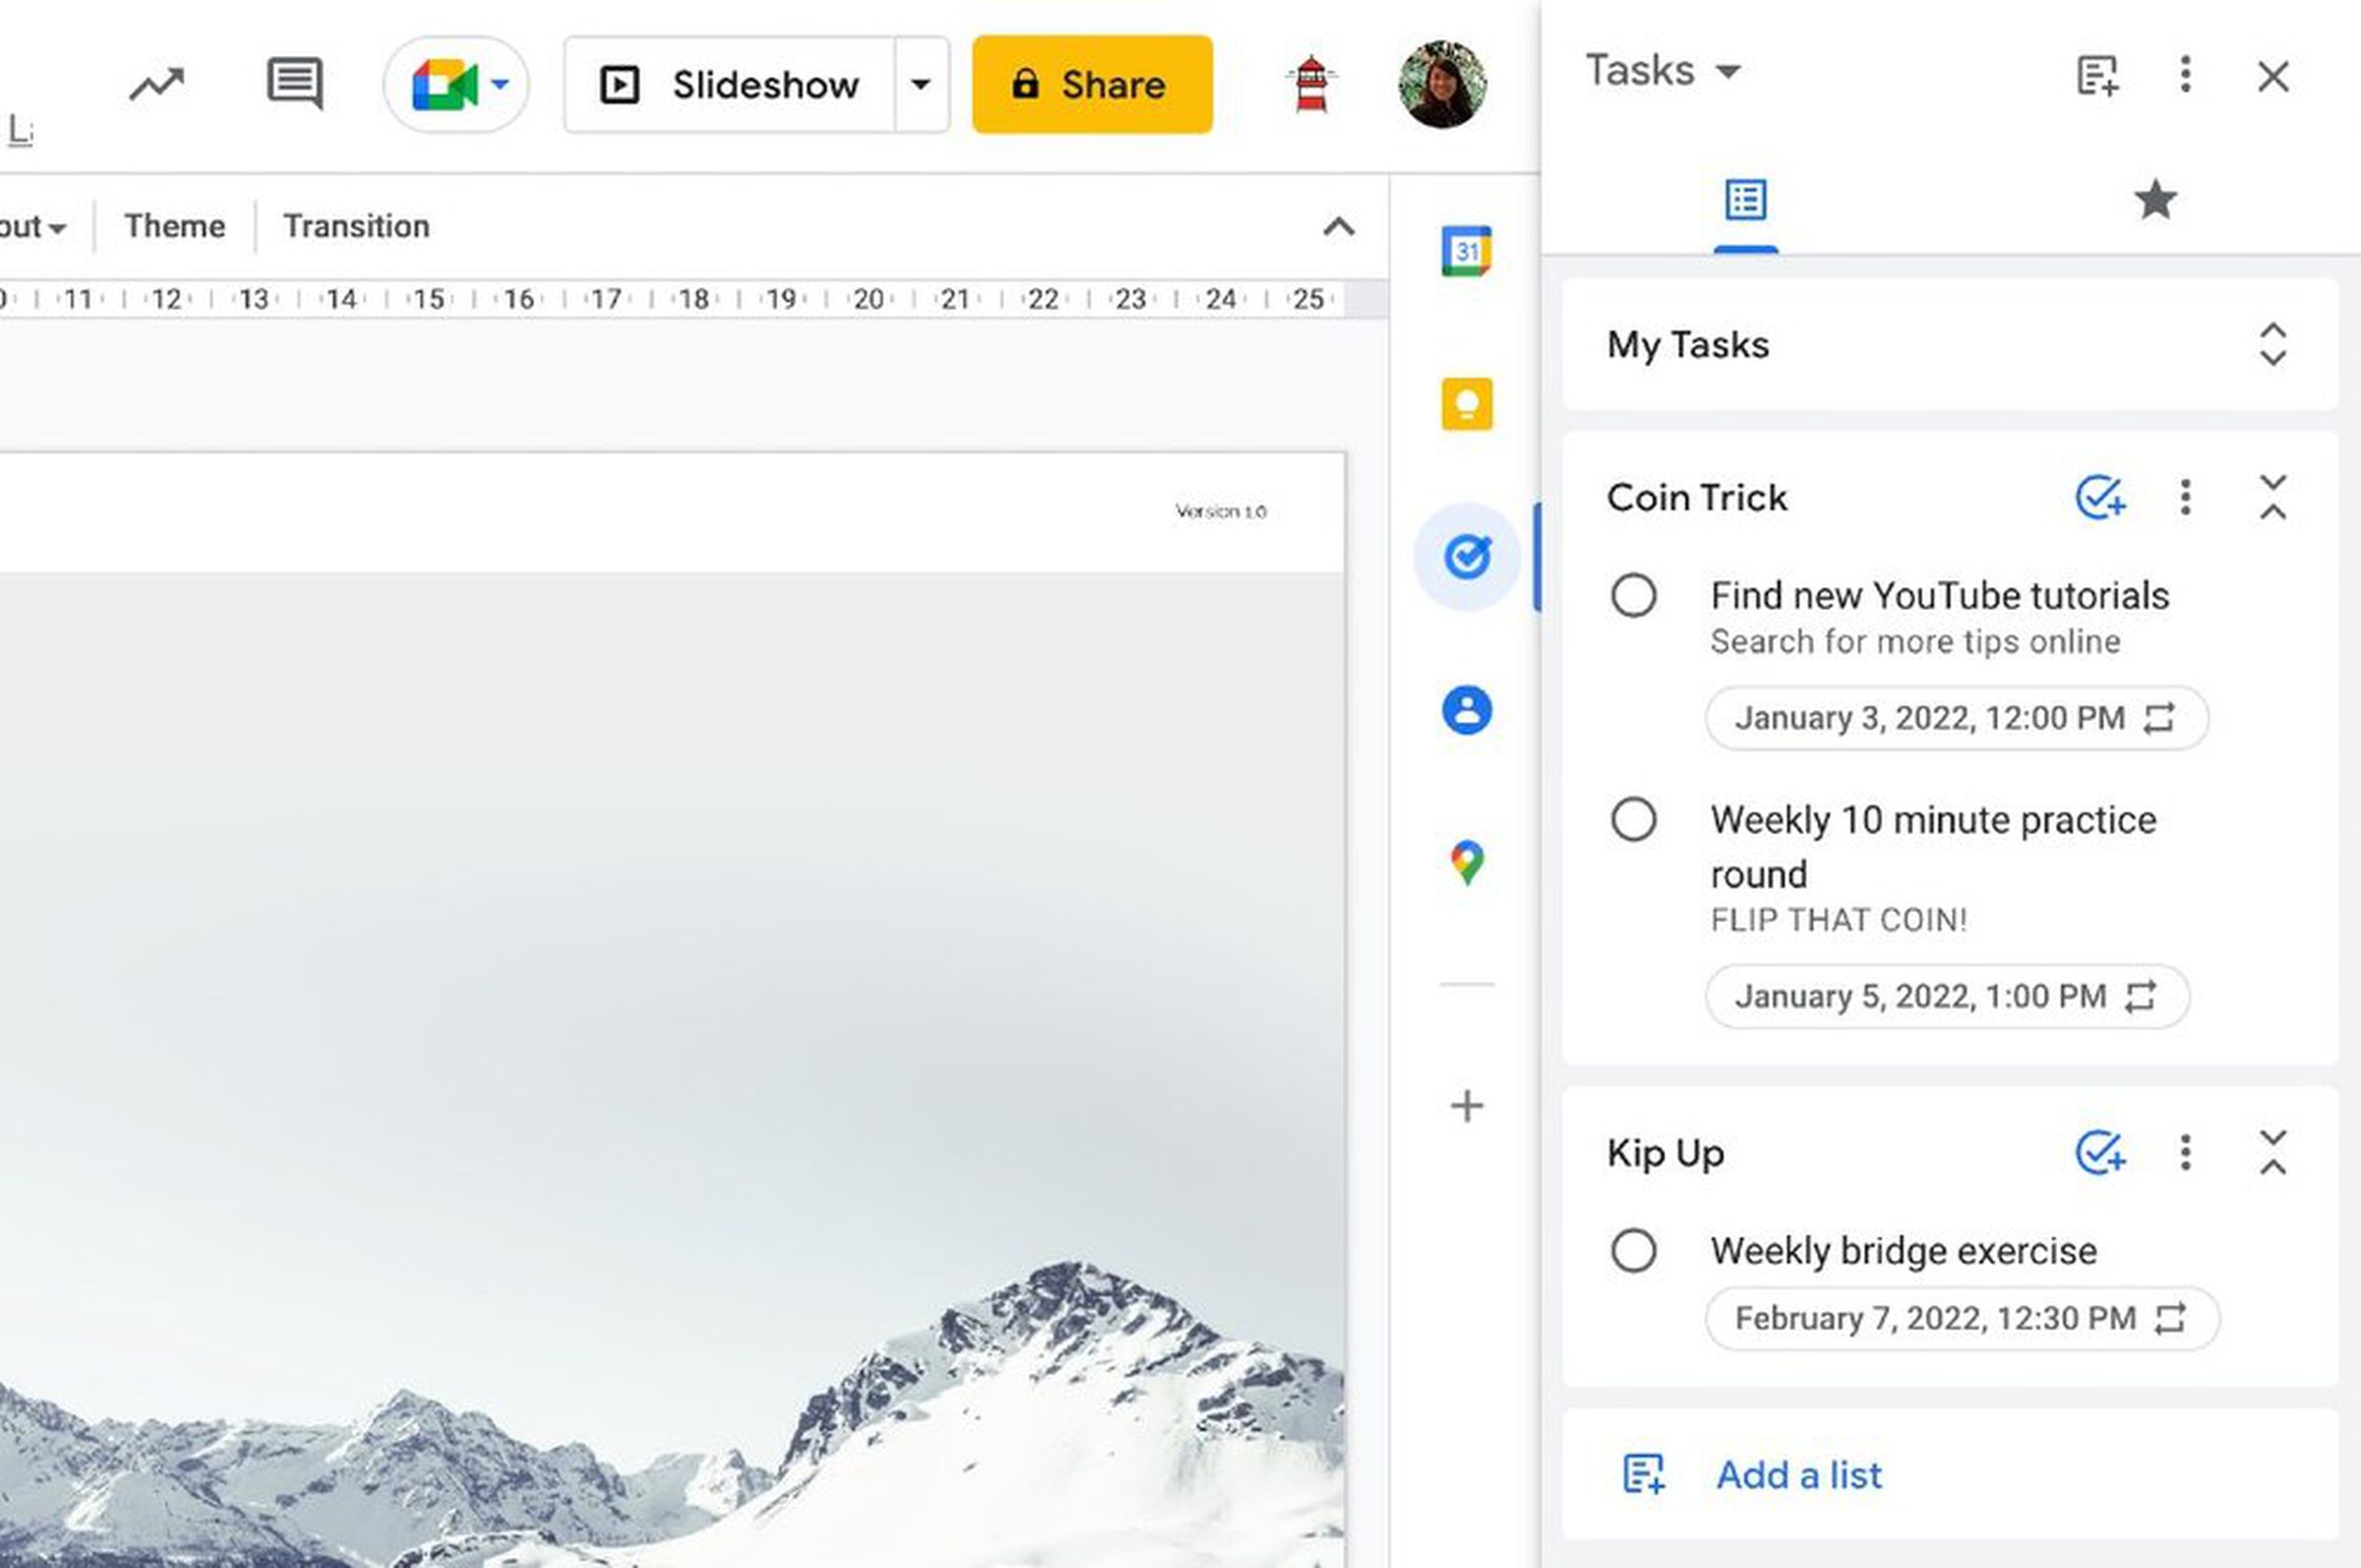Click the Contacts icon in sidebar
2361x1568 pixels.
[x=1465, y=710]
